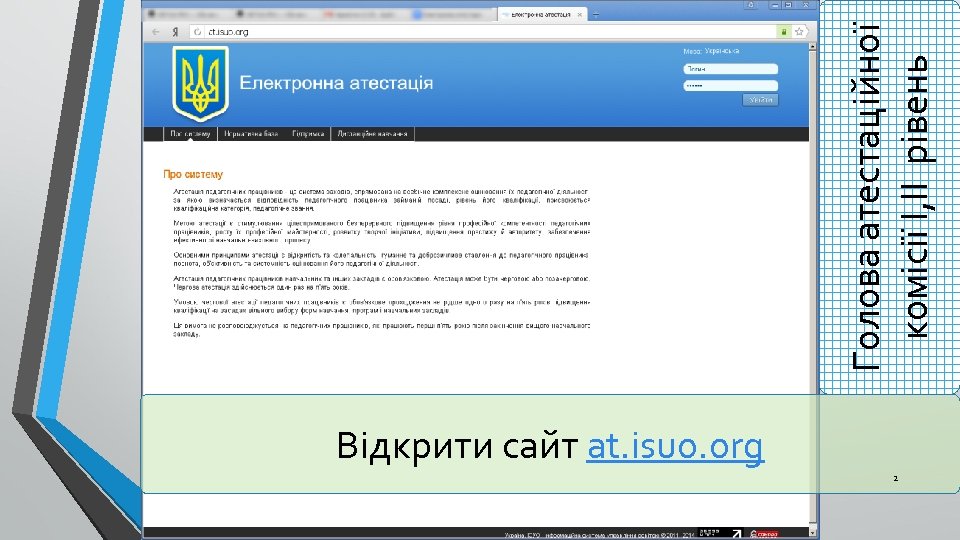960x540 pixels.
Task: Go back with the browser back arrow
Action: [x=156, y=32]
